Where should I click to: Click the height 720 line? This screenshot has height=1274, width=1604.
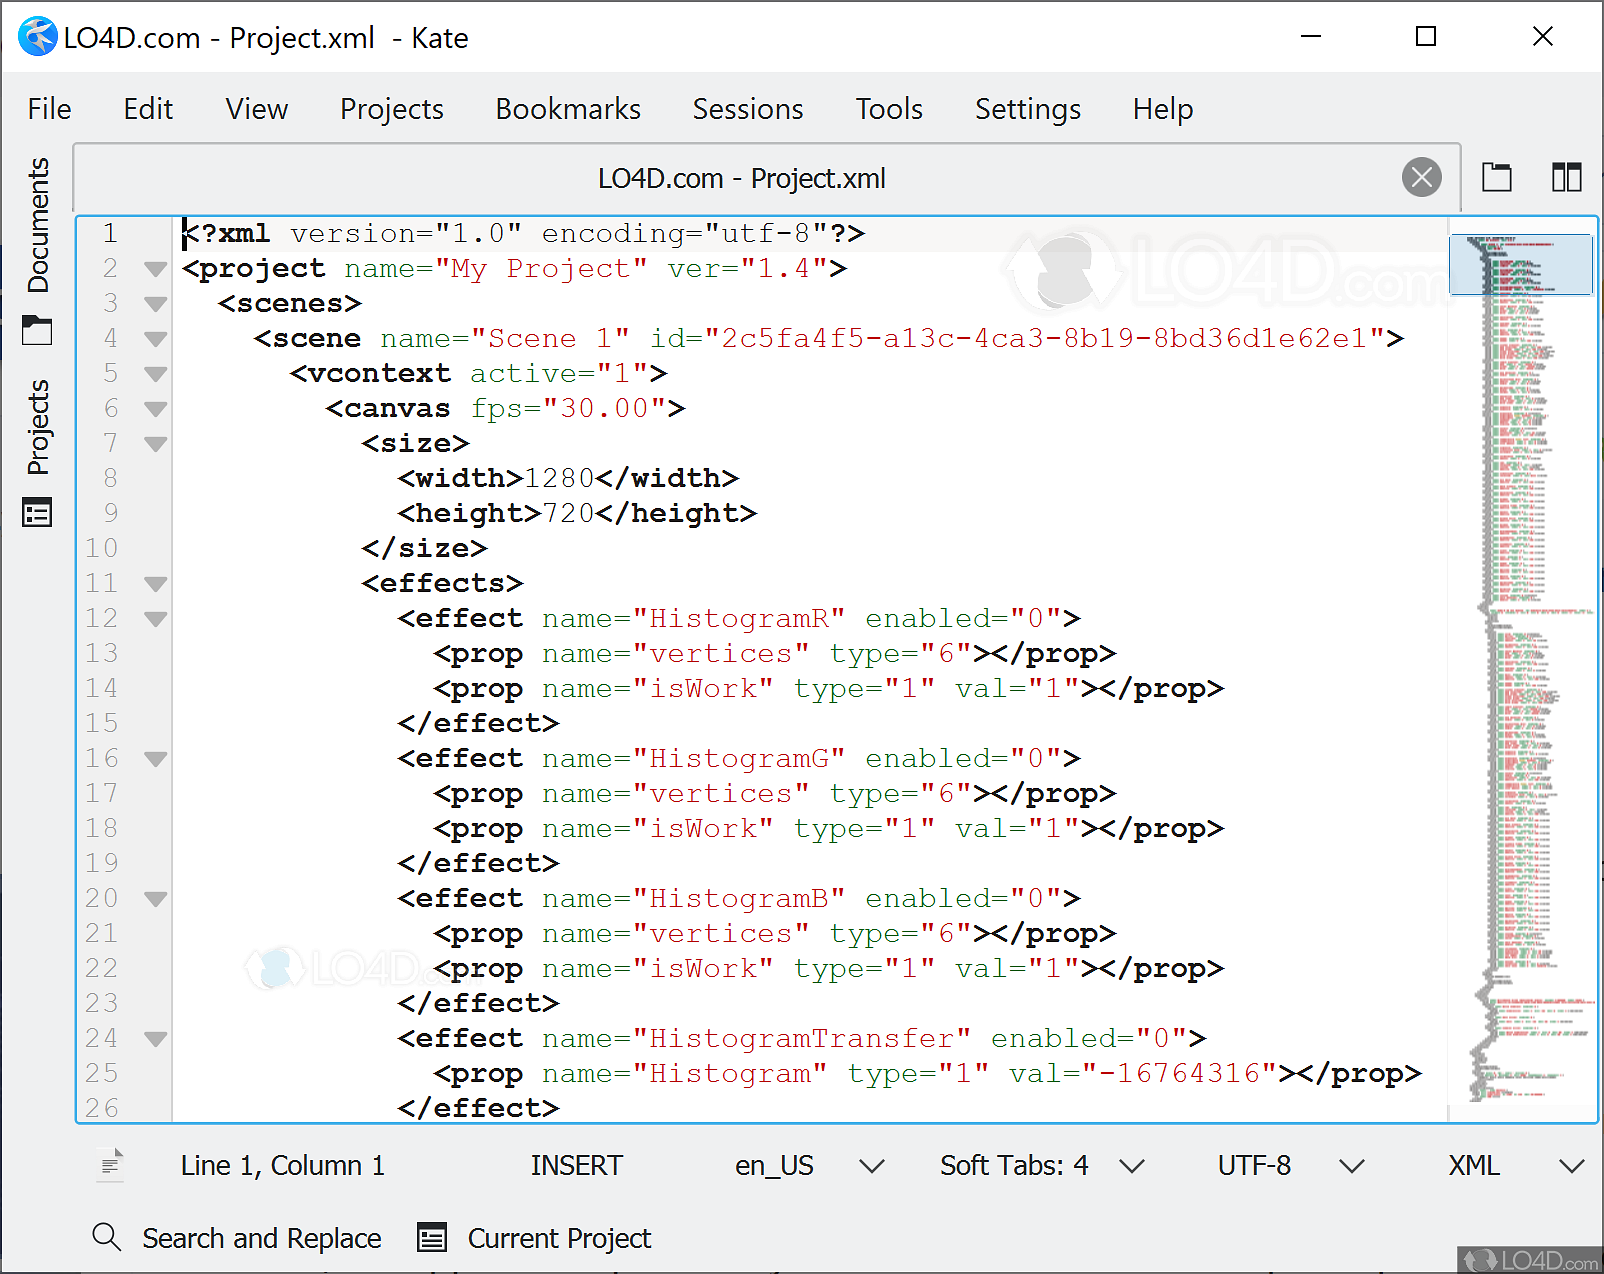coord(577,513)
